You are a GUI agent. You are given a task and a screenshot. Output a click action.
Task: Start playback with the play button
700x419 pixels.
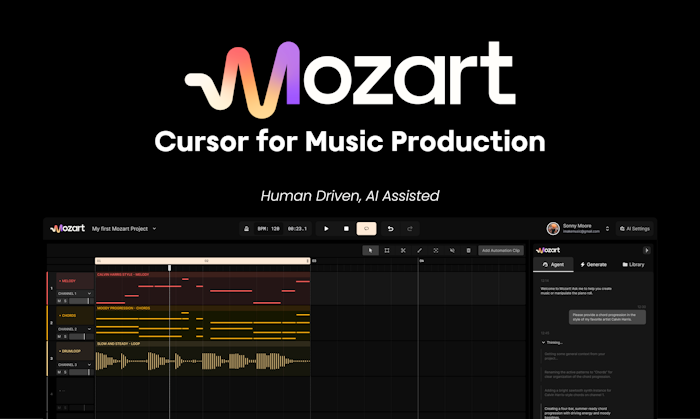click(326, 228)
